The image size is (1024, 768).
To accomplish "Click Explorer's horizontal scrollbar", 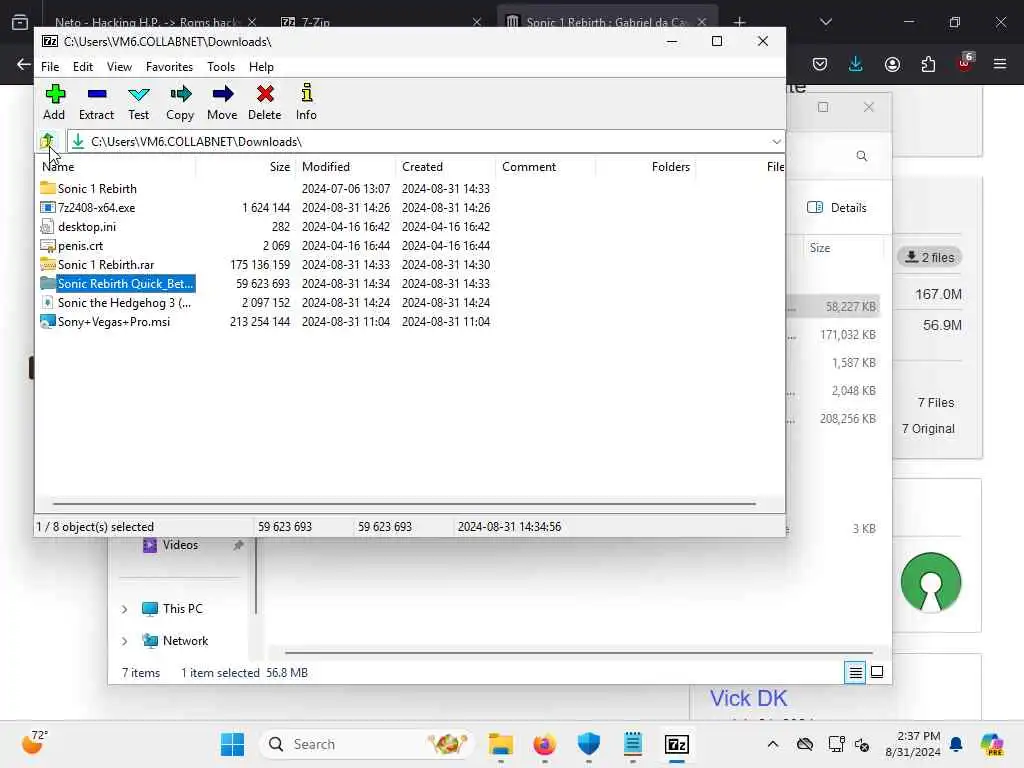I will tap(579, 652).
